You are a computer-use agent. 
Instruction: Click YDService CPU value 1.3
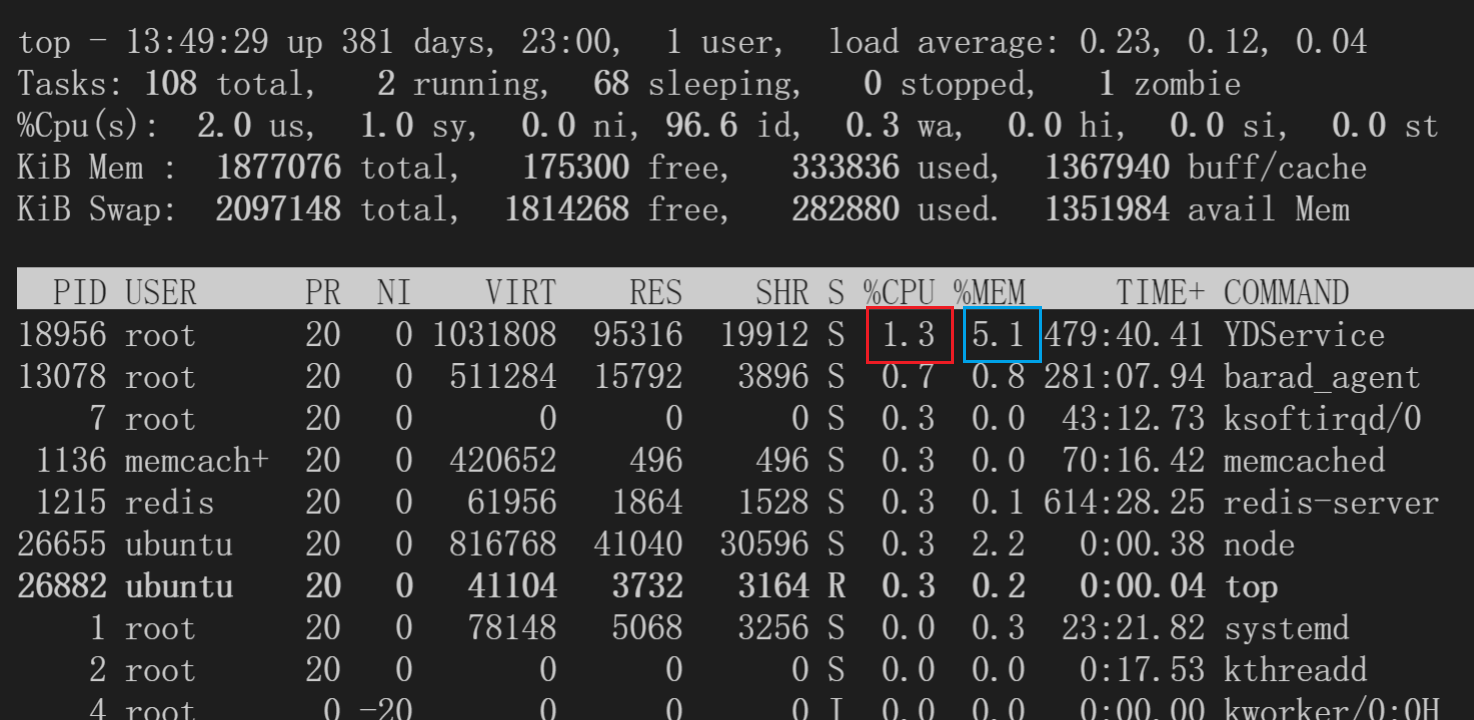click(x=908, y=335)
